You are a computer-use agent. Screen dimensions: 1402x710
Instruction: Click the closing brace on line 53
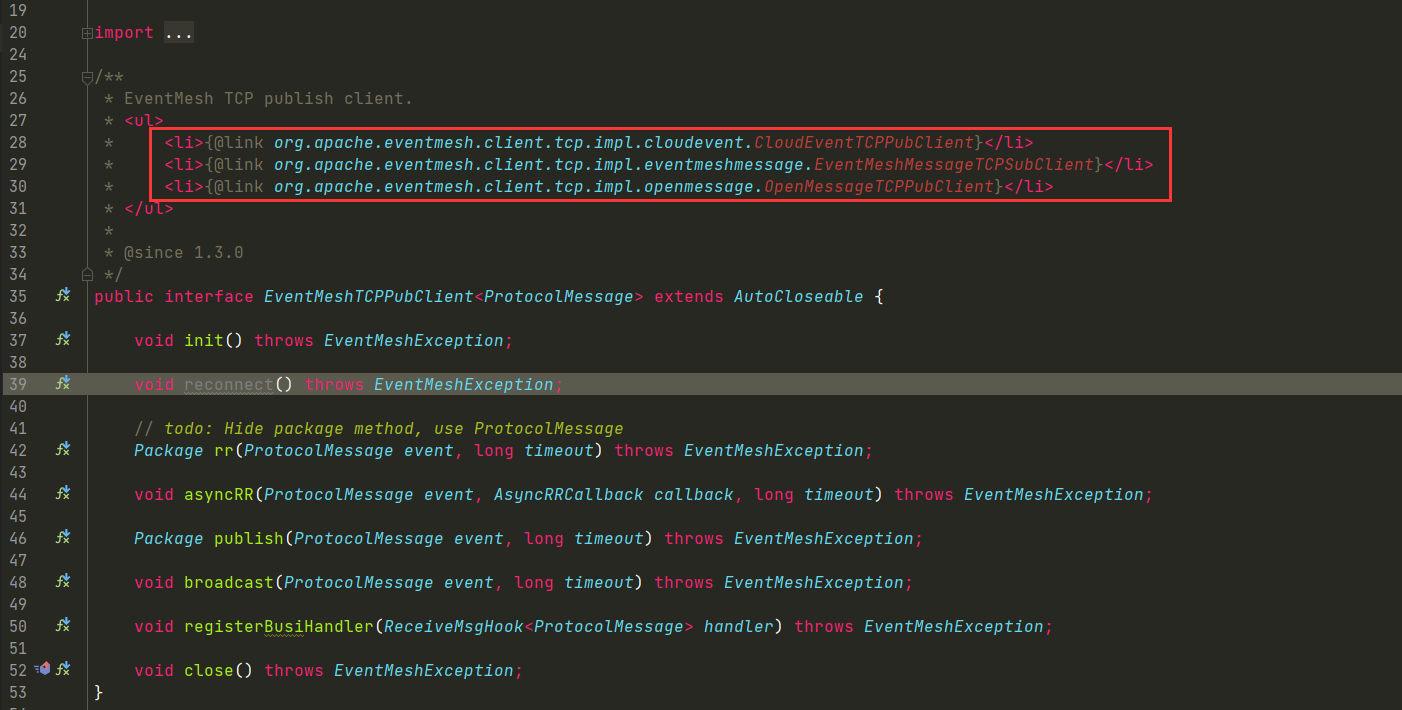click(99, 692)
